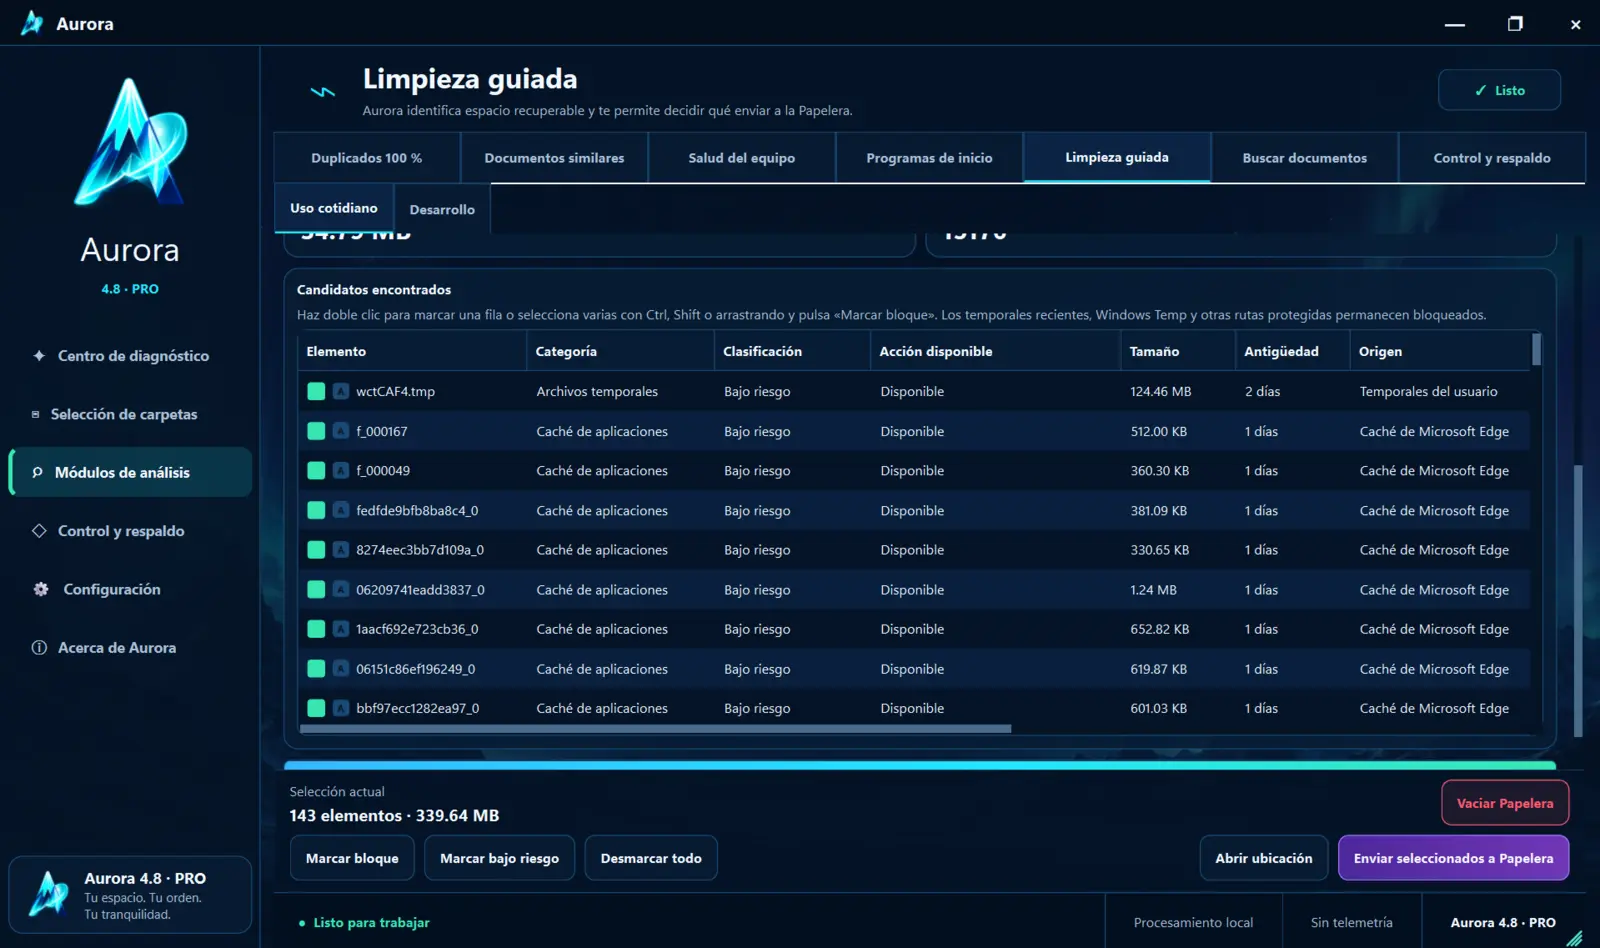Screen dimensions: 1600x948
Task: Select the Desarrollo sub-tab
Action: coord(442,210)
